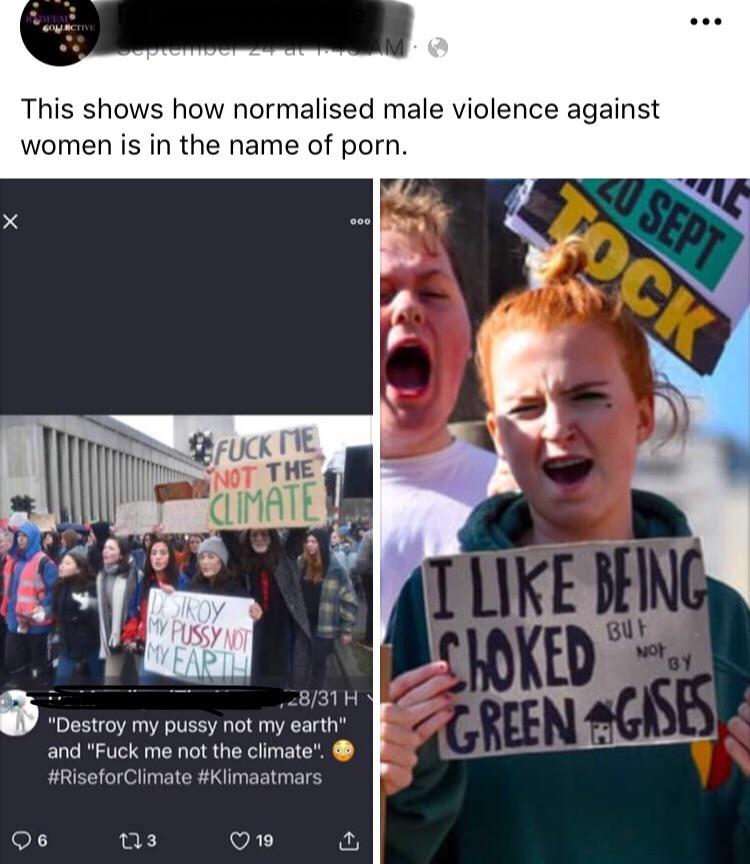Open the #RiseforClimate hashtag
The image size is (750, 864).
point(120,777)
